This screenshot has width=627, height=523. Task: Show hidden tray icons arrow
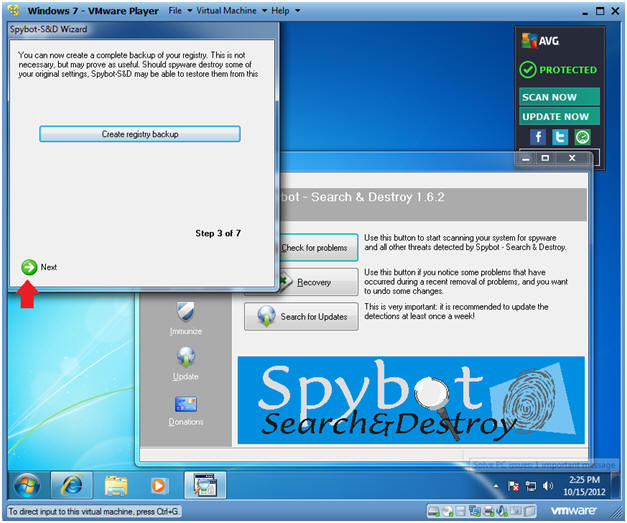tap(496, 486)
